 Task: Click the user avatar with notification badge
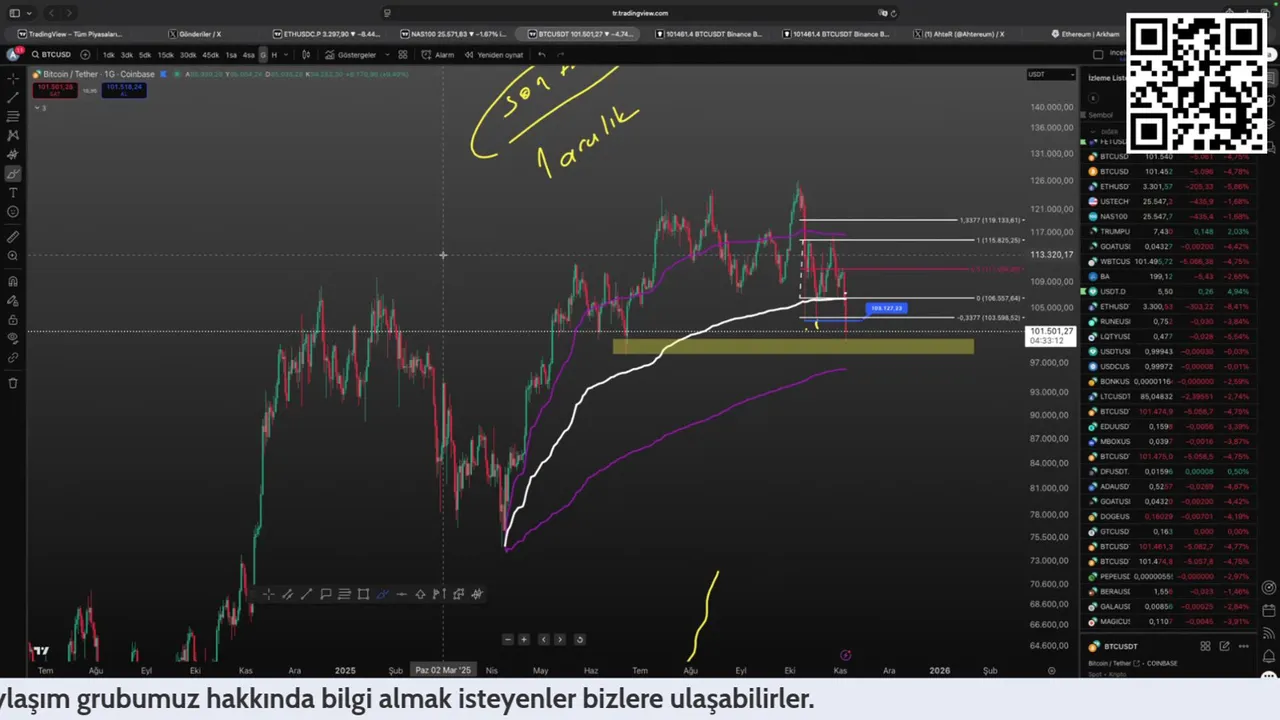(14, 54)
